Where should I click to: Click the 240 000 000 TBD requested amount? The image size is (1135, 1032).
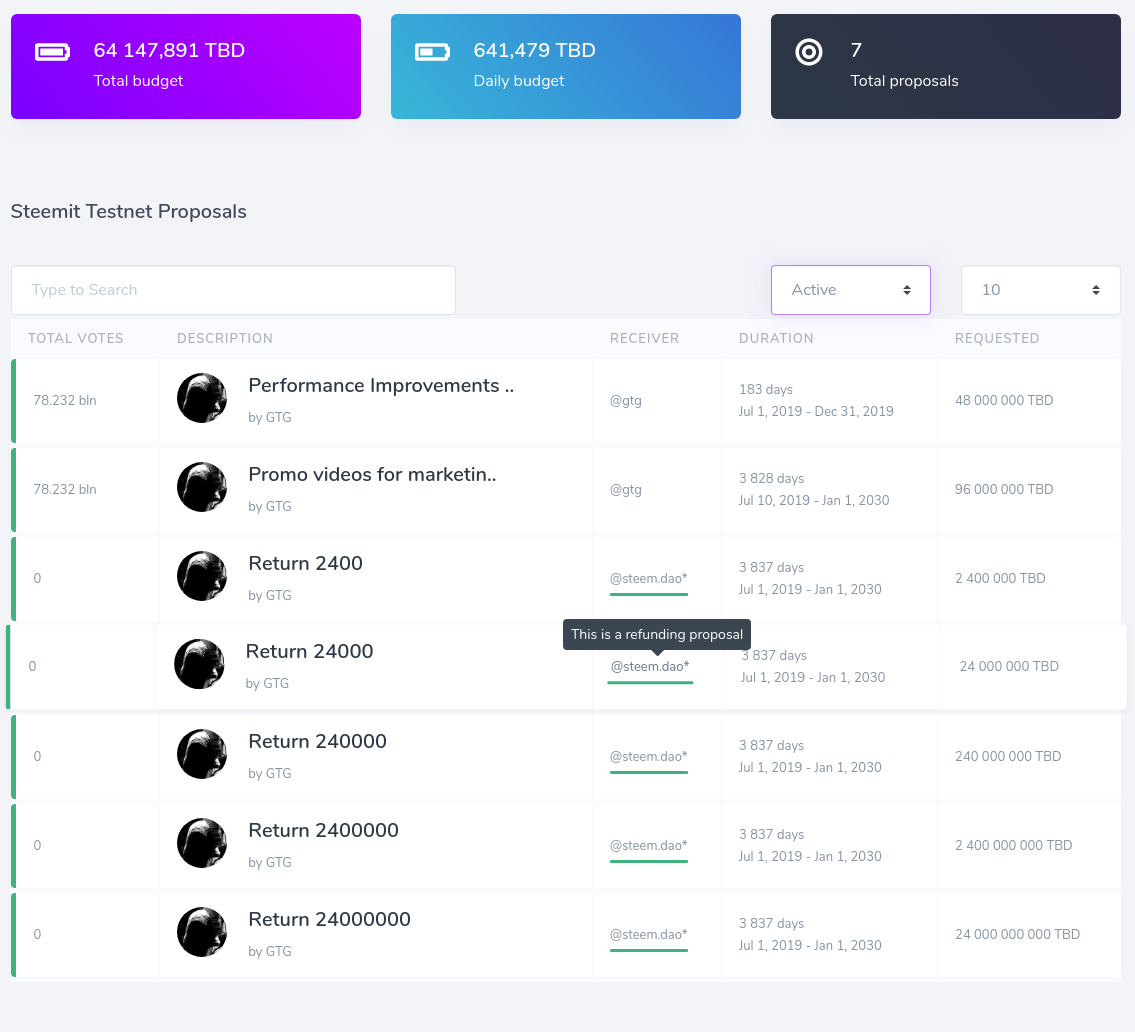1008,757
